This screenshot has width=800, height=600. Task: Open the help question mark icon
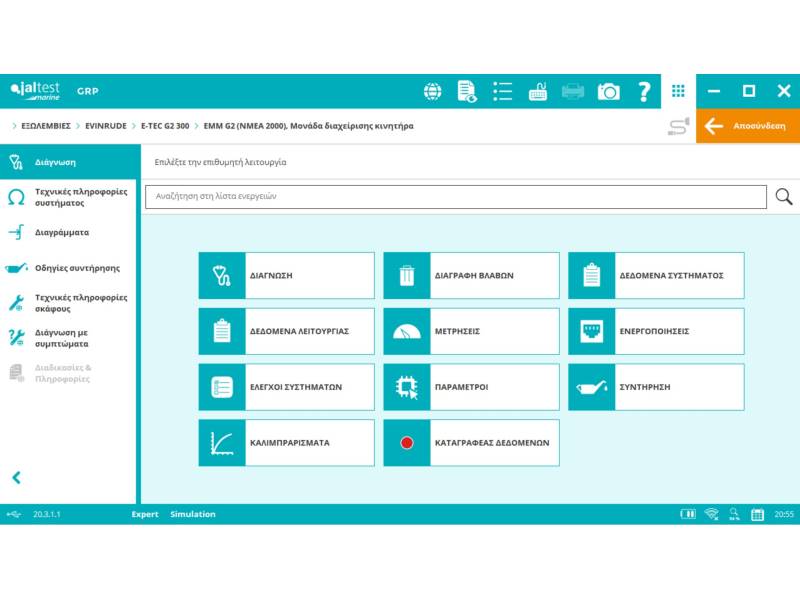coord(644,91)
